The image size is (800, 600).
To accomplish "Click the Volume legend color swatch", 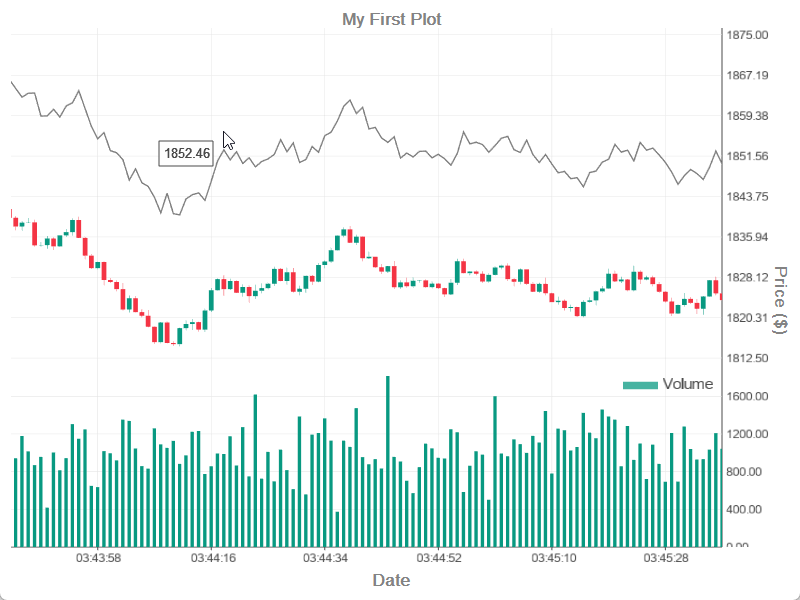I will (x=639, y=385).
